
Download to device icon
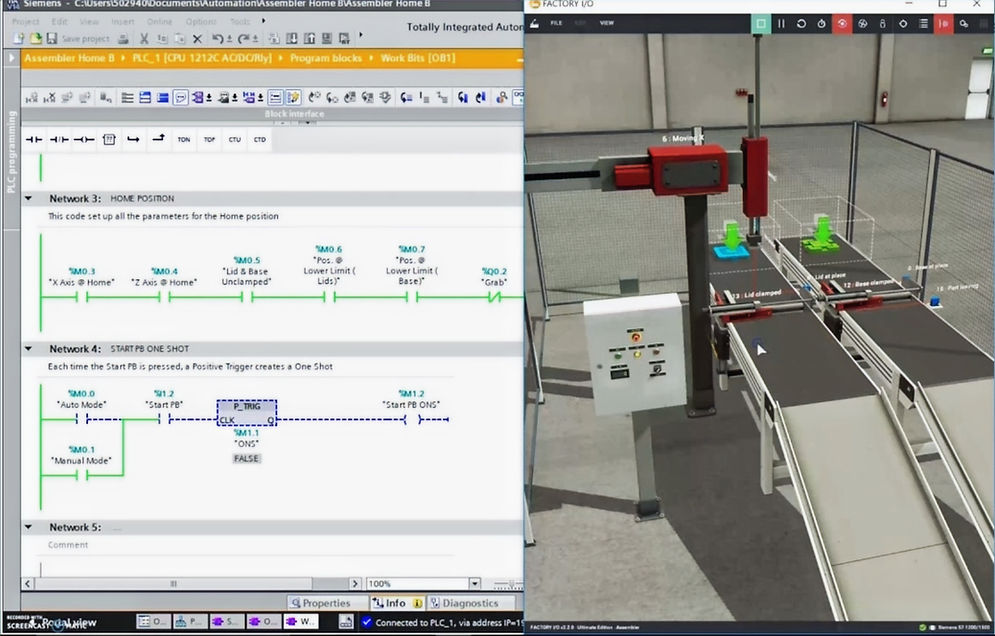click(291, 39)
